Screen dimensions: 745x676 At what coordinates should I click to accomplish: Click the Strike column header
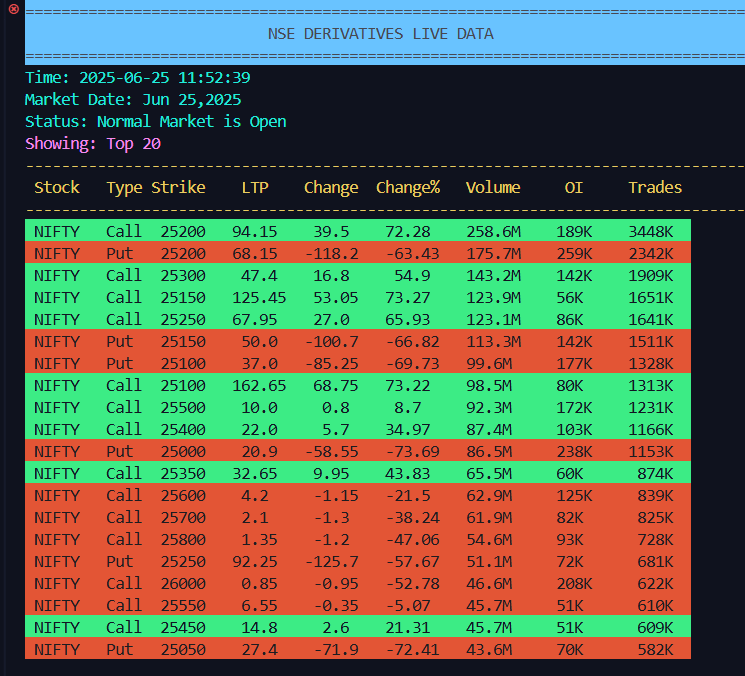click(178, 187)
